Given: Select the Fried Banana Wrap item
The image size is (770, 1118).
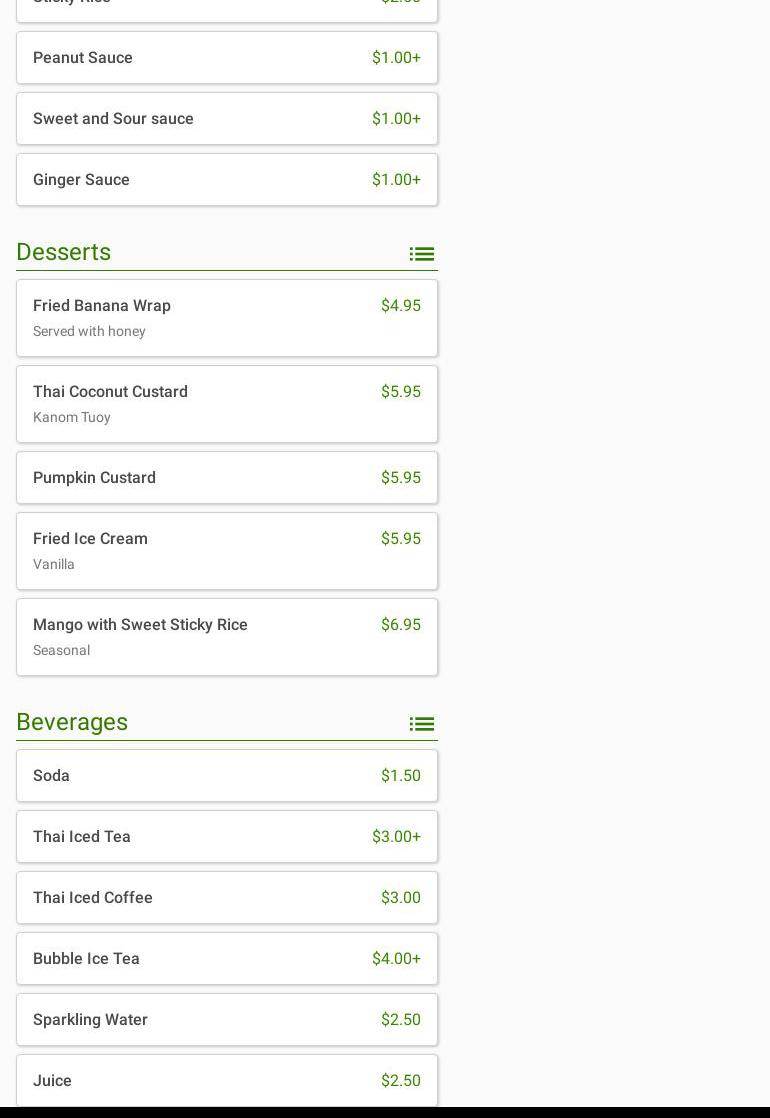Looking at the screenshot, I should tap(227, 318).
